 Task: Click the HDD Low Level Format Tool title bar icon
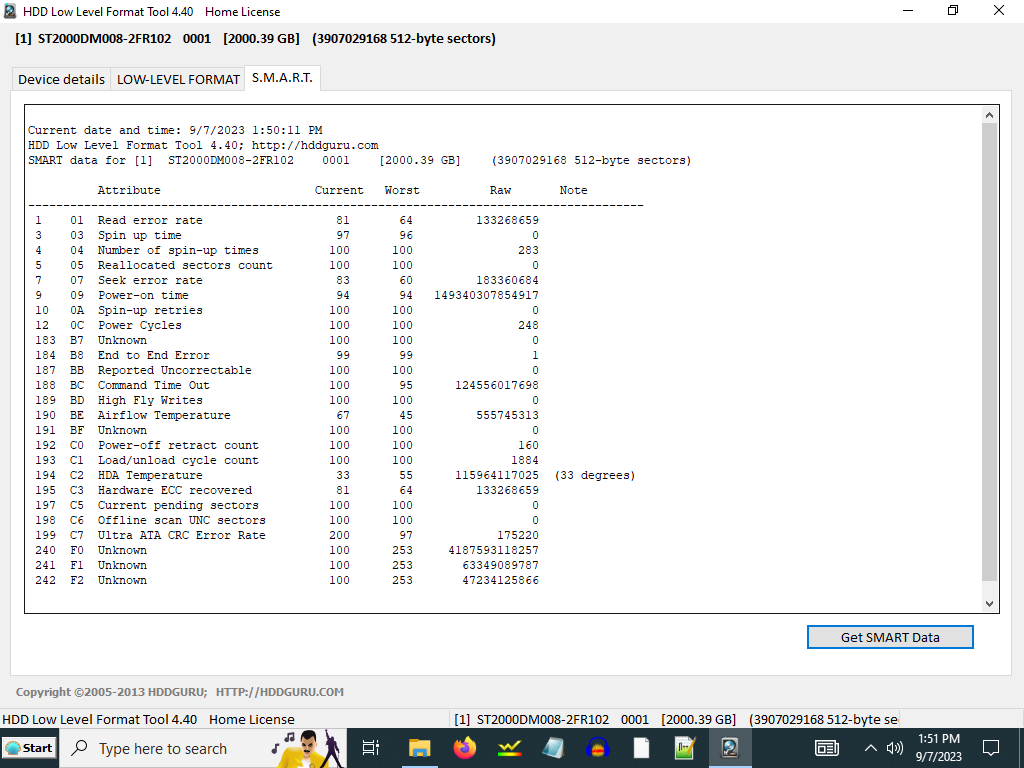pyautogui.click(x=10, y=11)
